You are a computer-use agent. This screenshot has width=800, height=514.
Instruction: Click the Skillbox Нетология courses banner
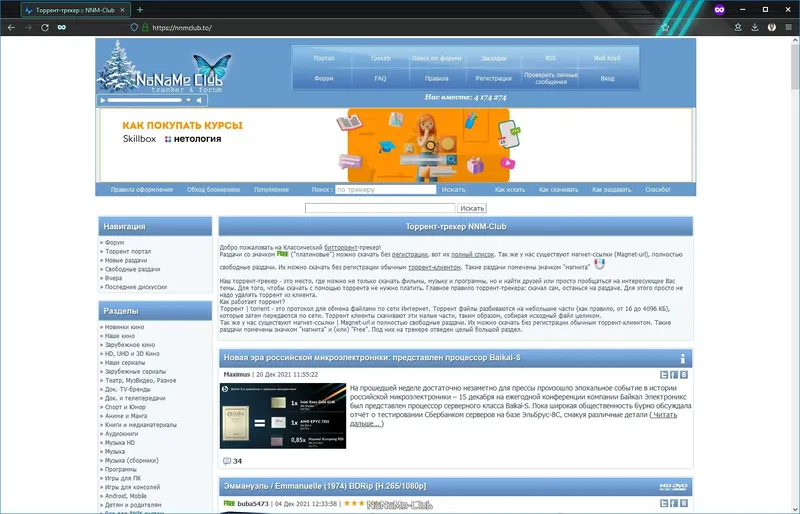coord(396,145)
